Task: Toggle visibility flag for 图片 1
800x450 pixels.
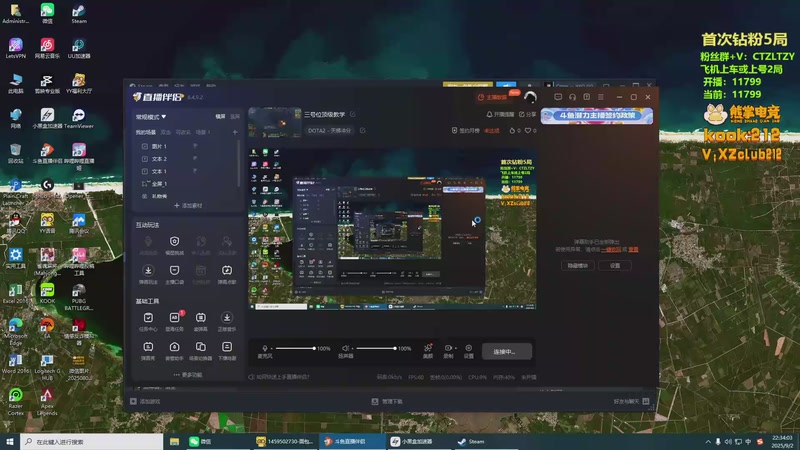Action: click(x=195, y=146)
